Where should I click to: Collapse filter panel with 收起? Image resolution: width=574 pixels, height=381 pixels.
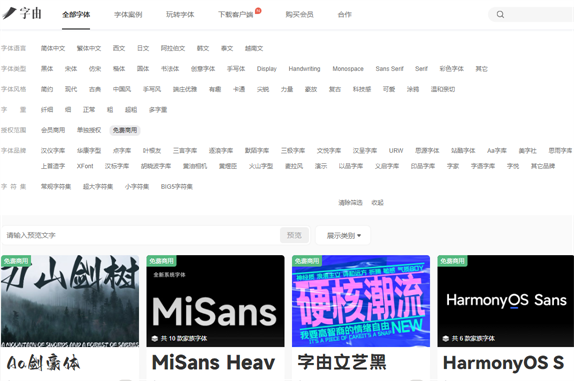pyautogui.click(x=377, y=203)
